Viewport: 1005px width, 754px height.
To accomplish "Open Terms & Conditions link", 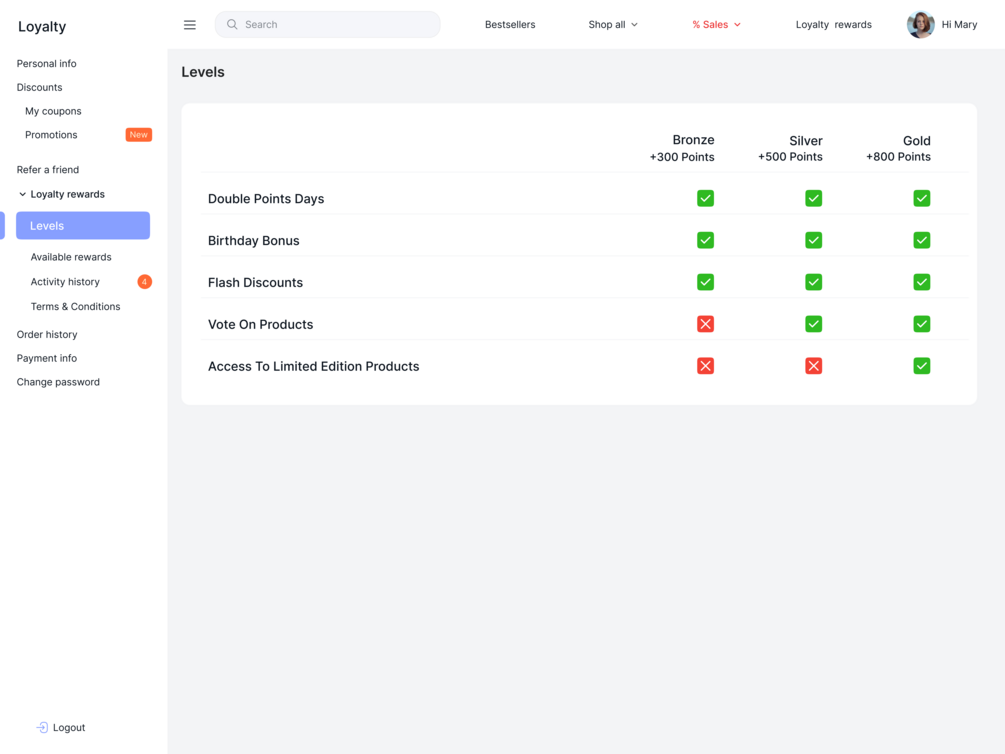I will coord(75,307).
